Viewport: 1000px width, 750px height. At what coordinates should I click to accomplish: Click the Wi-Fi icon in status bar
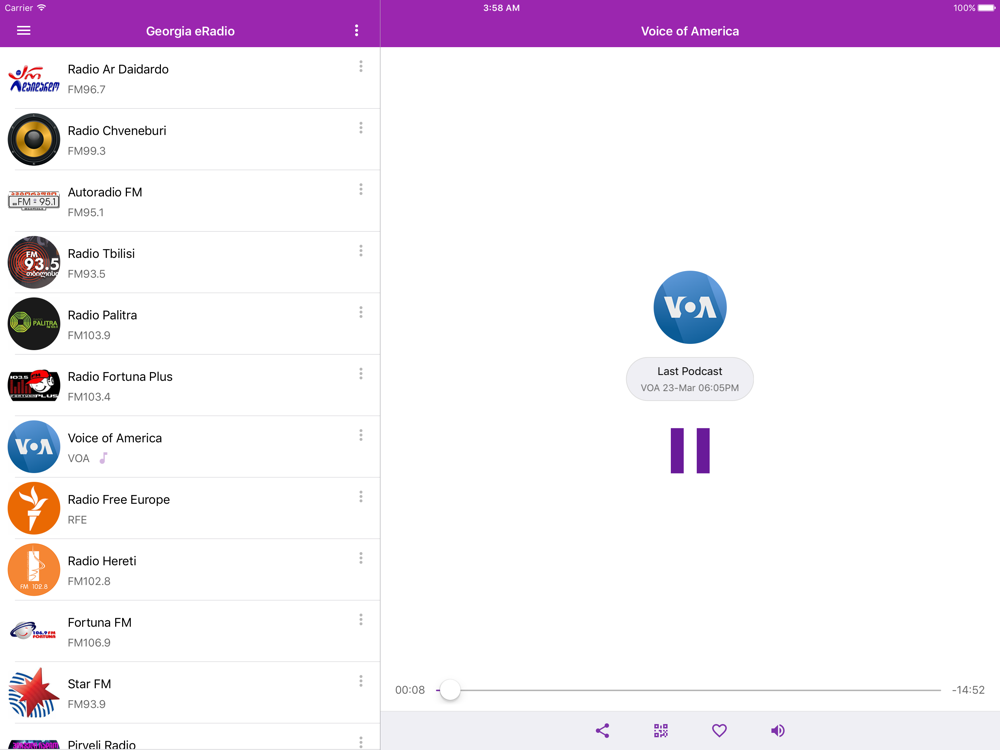pos(41,8)
